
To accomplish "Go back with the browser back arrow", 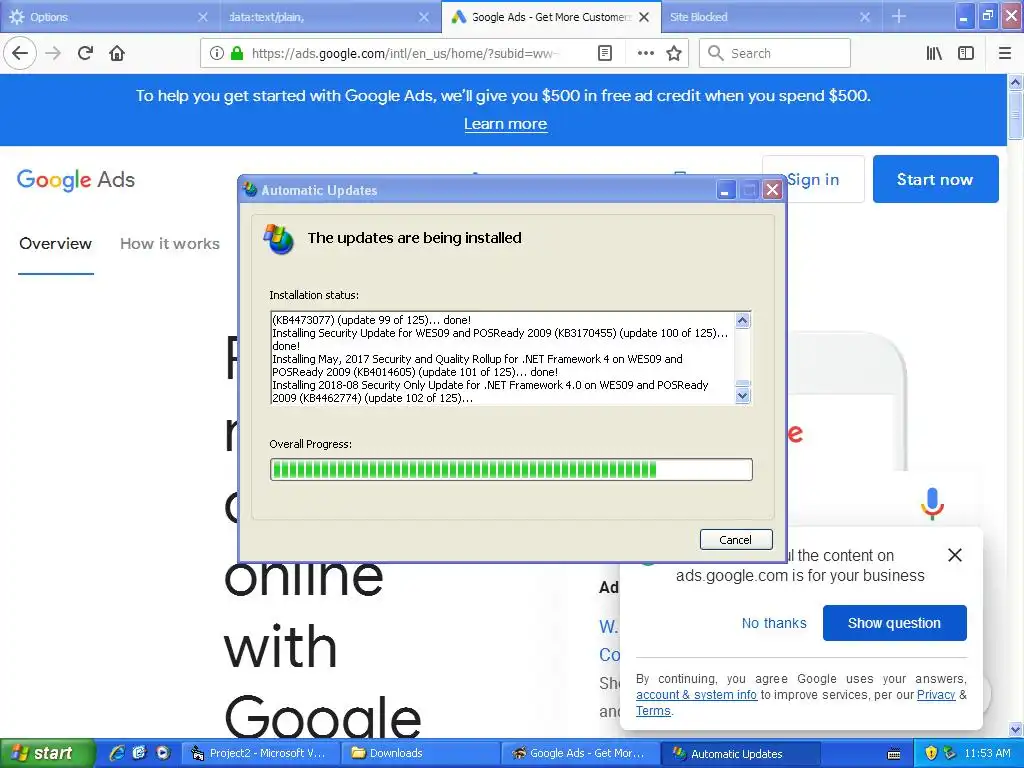I will 20,53.
